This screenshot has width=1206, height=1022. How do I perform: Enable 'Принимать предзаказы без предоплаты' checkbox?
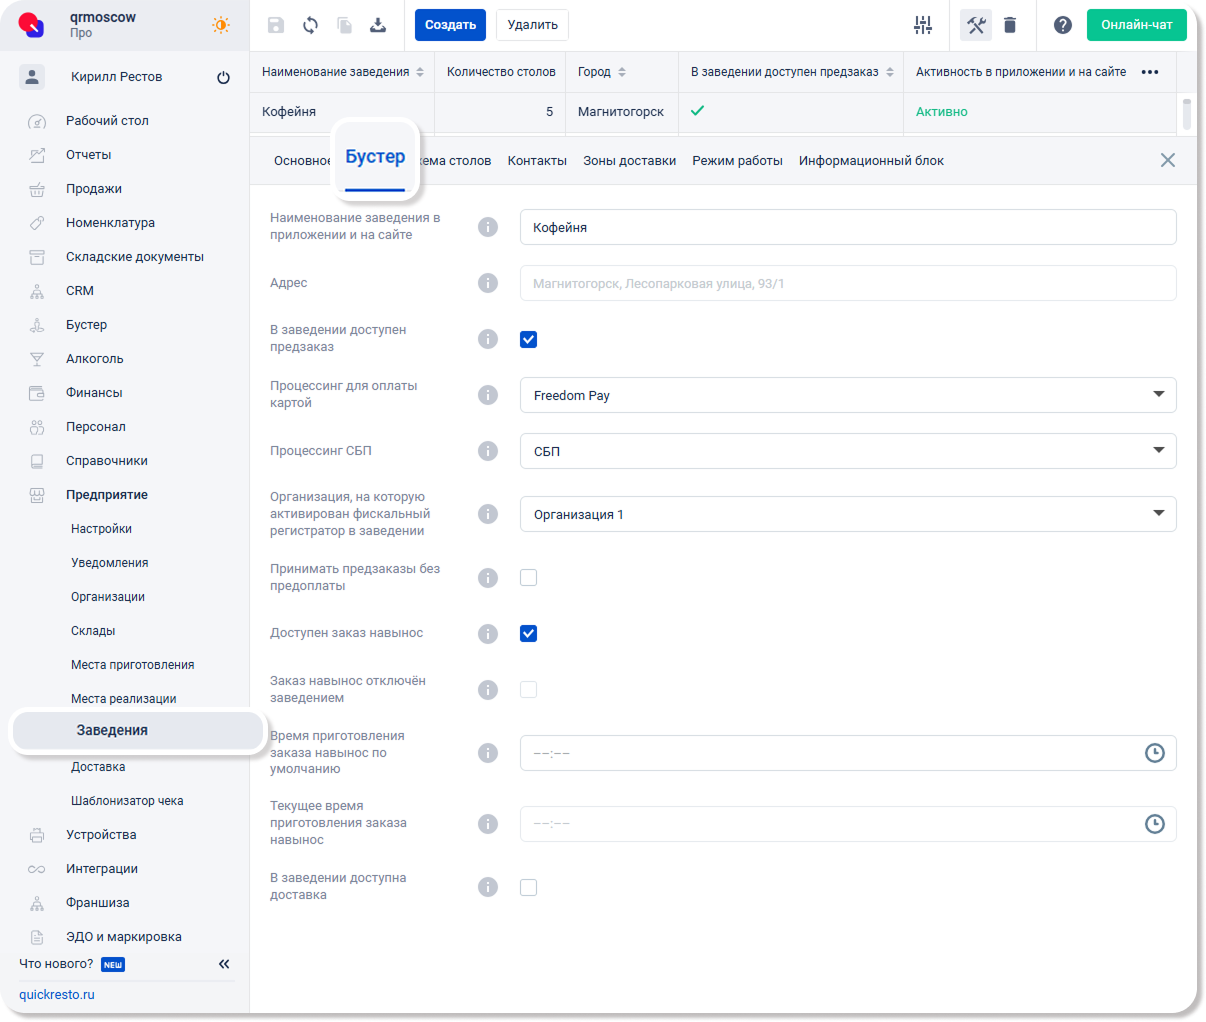pyautogui.click(x=529, y=577)
